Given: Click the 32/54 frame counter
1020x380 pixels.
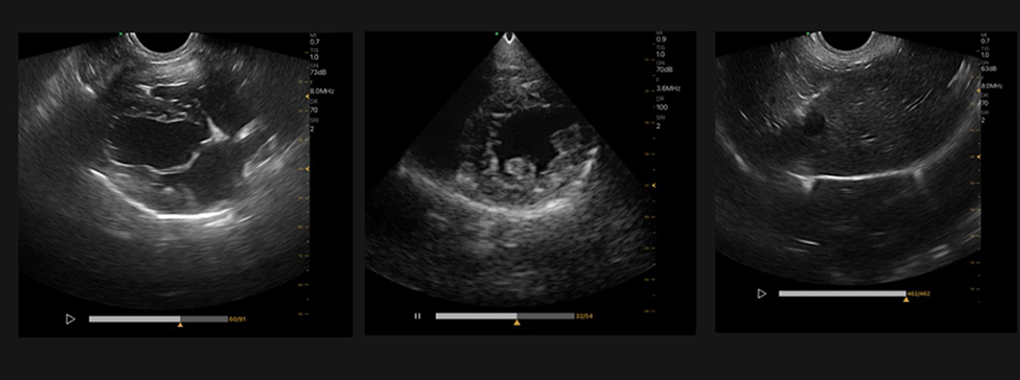Looking at the screenshot, I should 584,316.
